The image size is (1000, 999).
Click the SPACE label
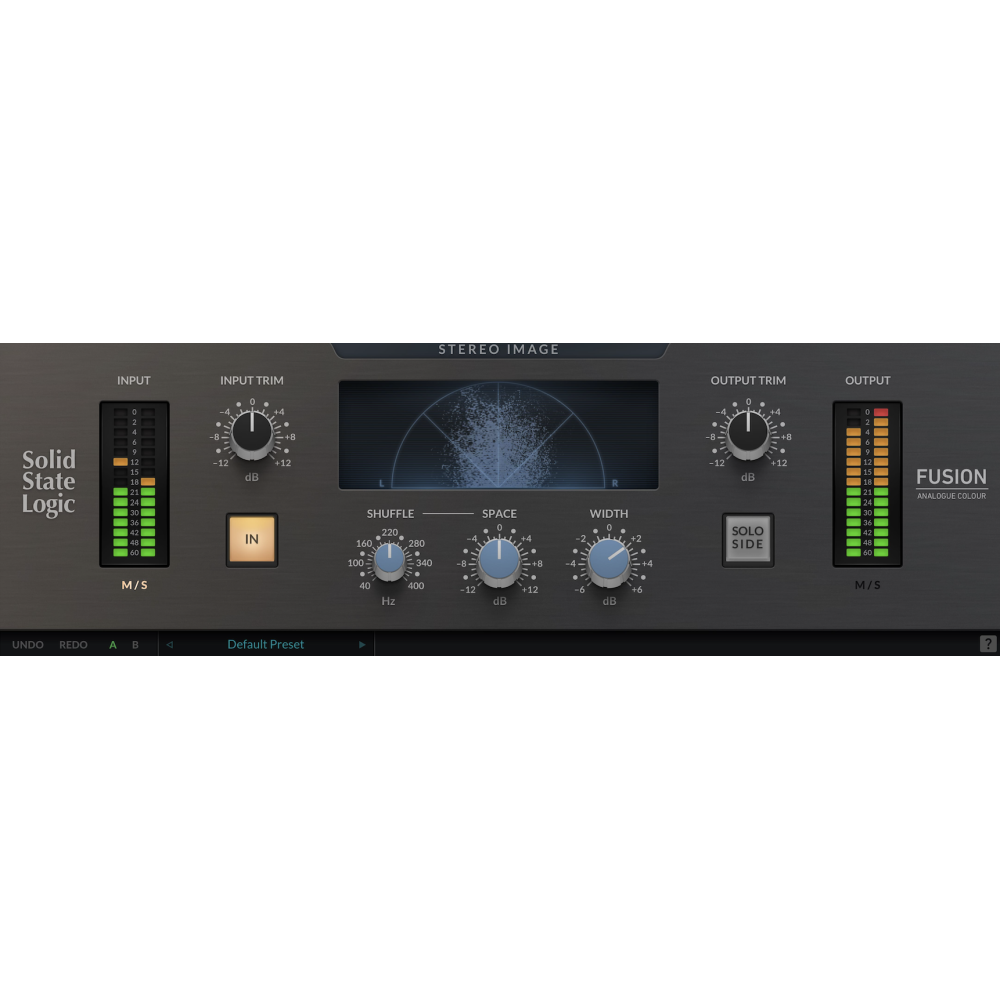[499, 514]
